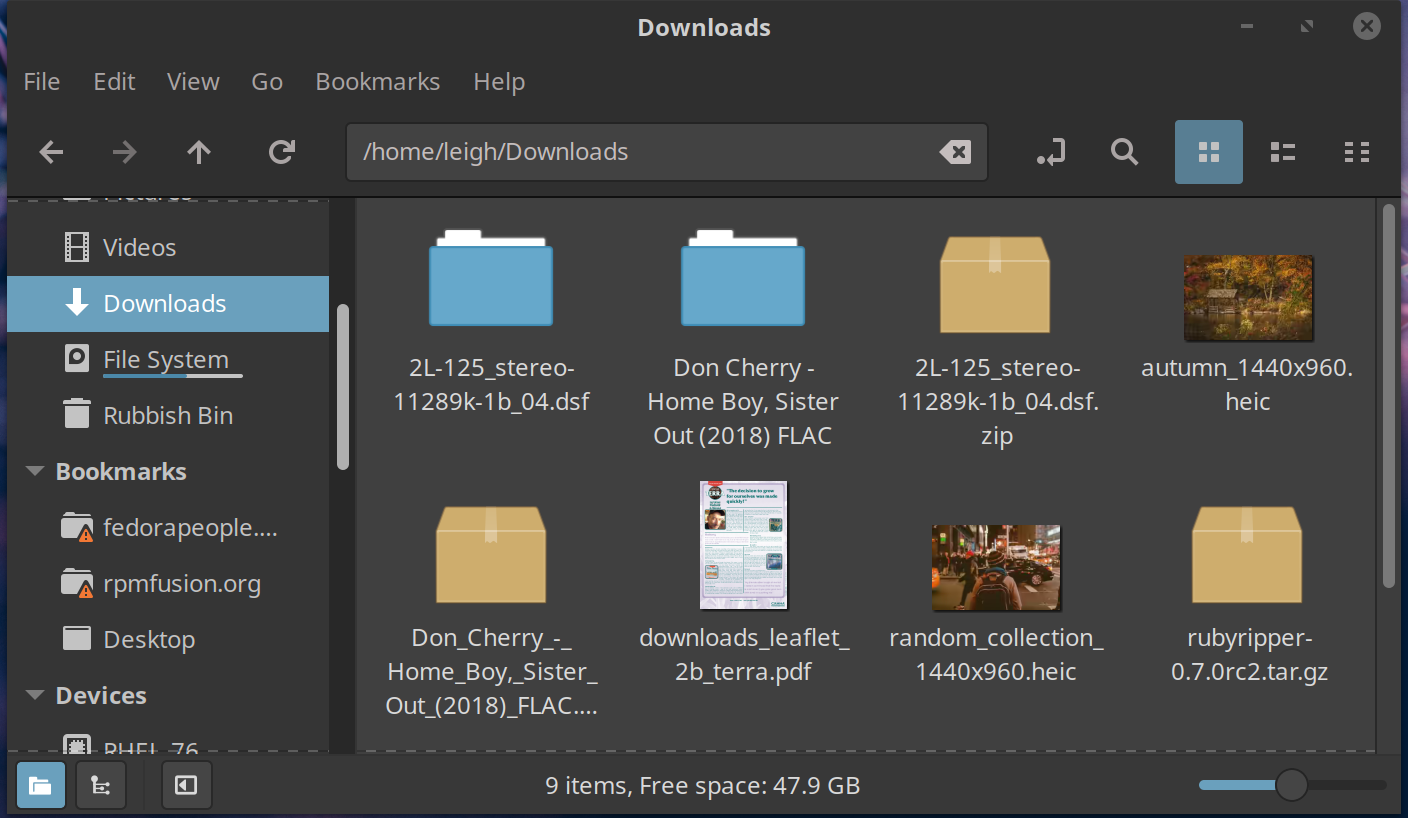
Task: Switch to compact view
Action: point(1357,152)
